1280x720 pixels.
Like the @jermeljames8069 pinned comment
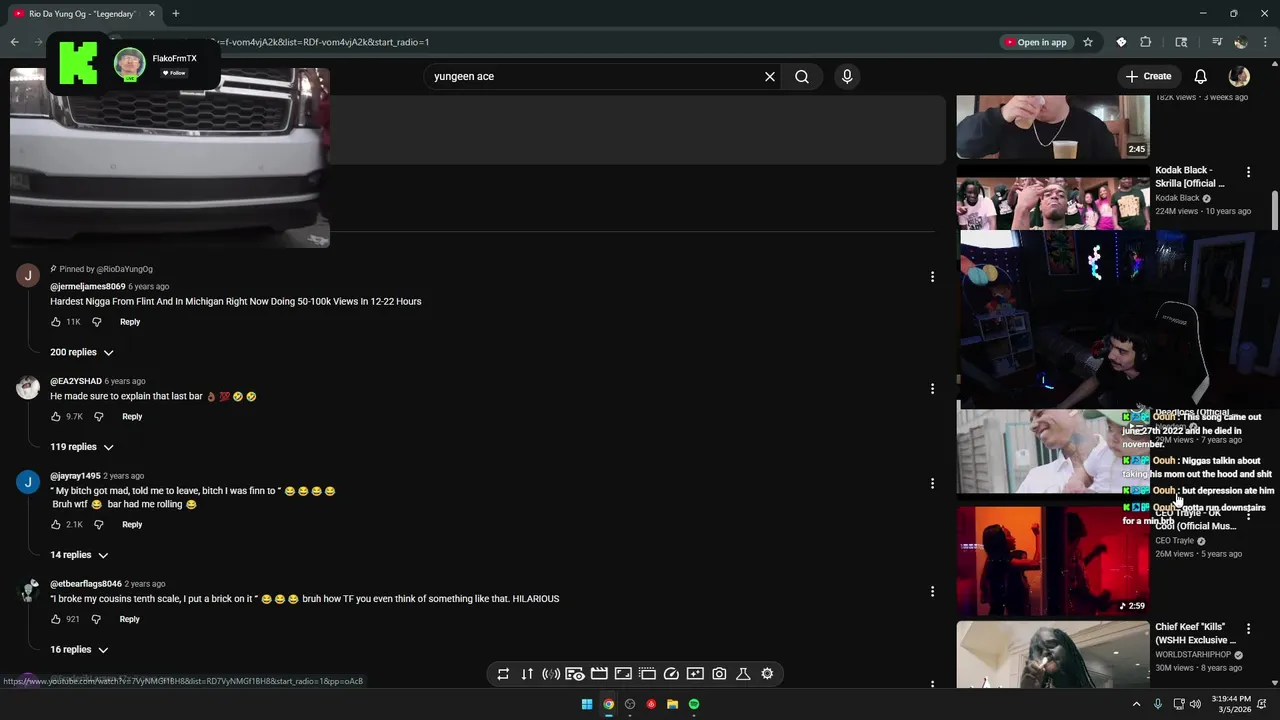tap(56, 322)
